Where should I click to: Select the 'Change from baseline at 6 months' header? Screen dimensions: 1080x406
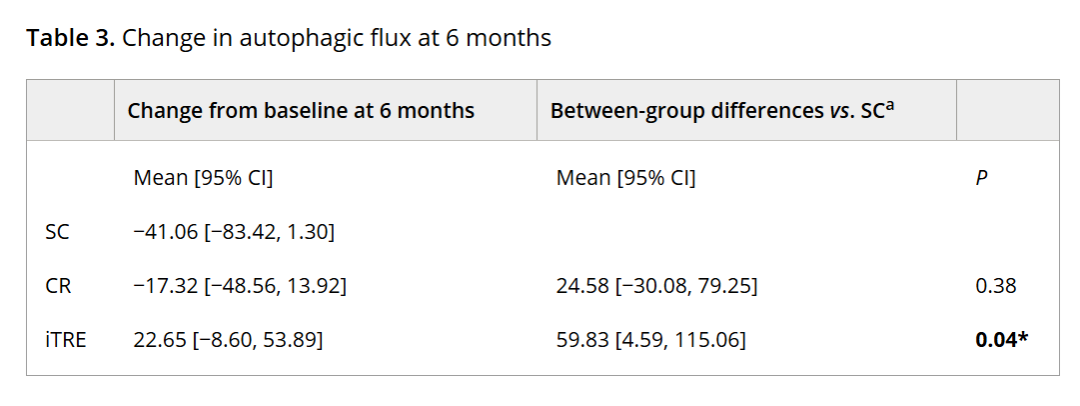pos(301,110)
